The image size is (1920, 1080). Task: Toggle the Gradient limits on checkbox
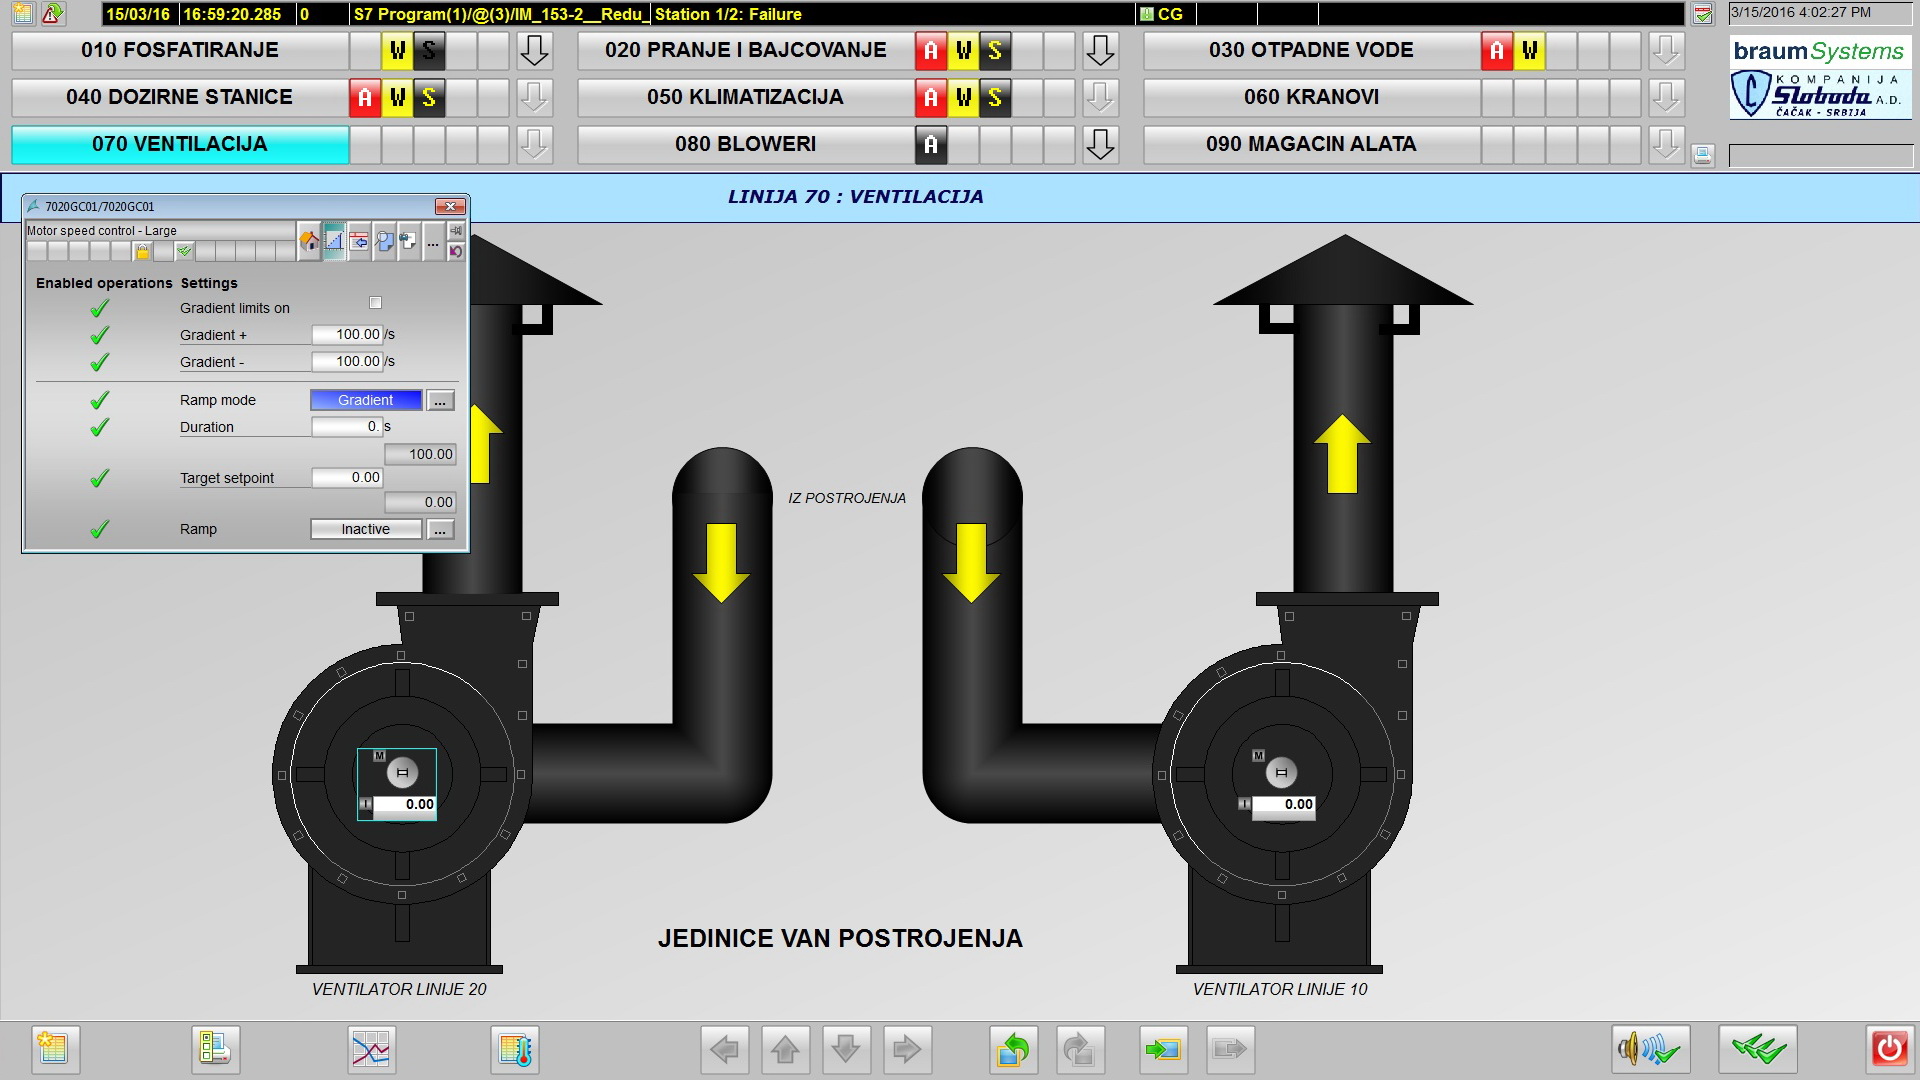tap(375, 303)
